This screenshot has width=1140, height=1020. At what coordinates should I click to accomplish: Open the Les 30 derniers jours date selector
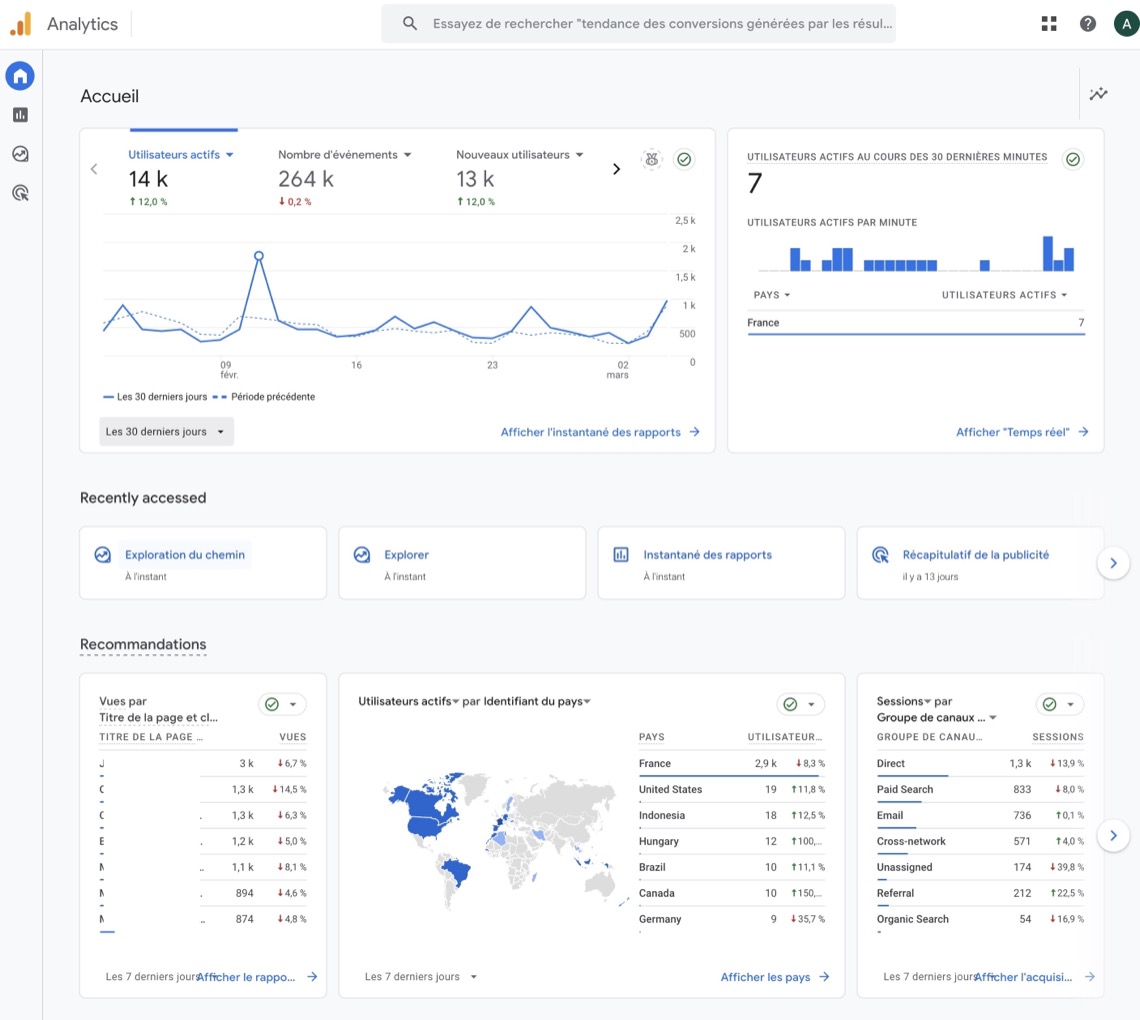pyautogui.click(x=166, y=431)
